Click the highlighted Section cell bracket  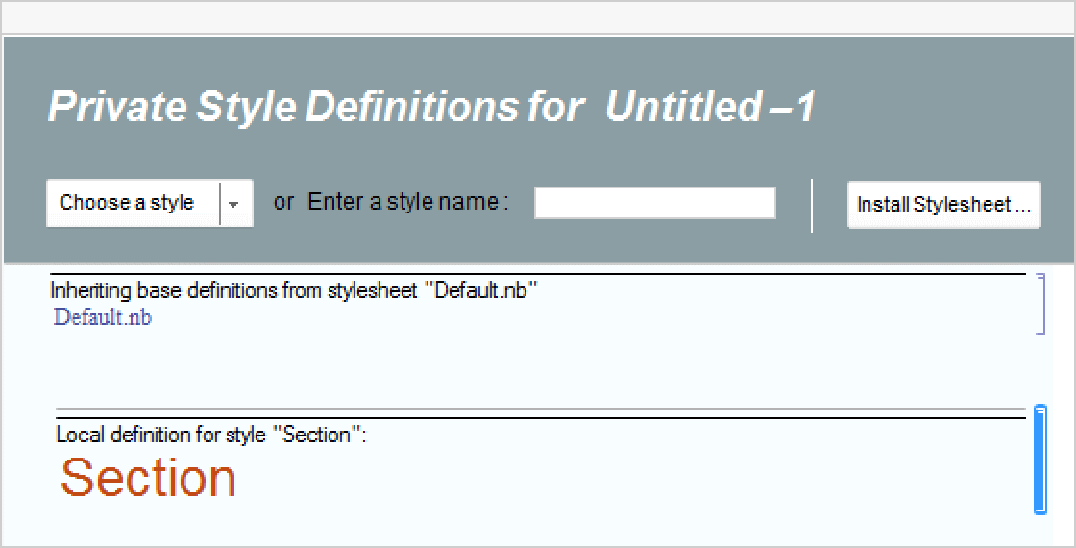(x=1041, y=459)
